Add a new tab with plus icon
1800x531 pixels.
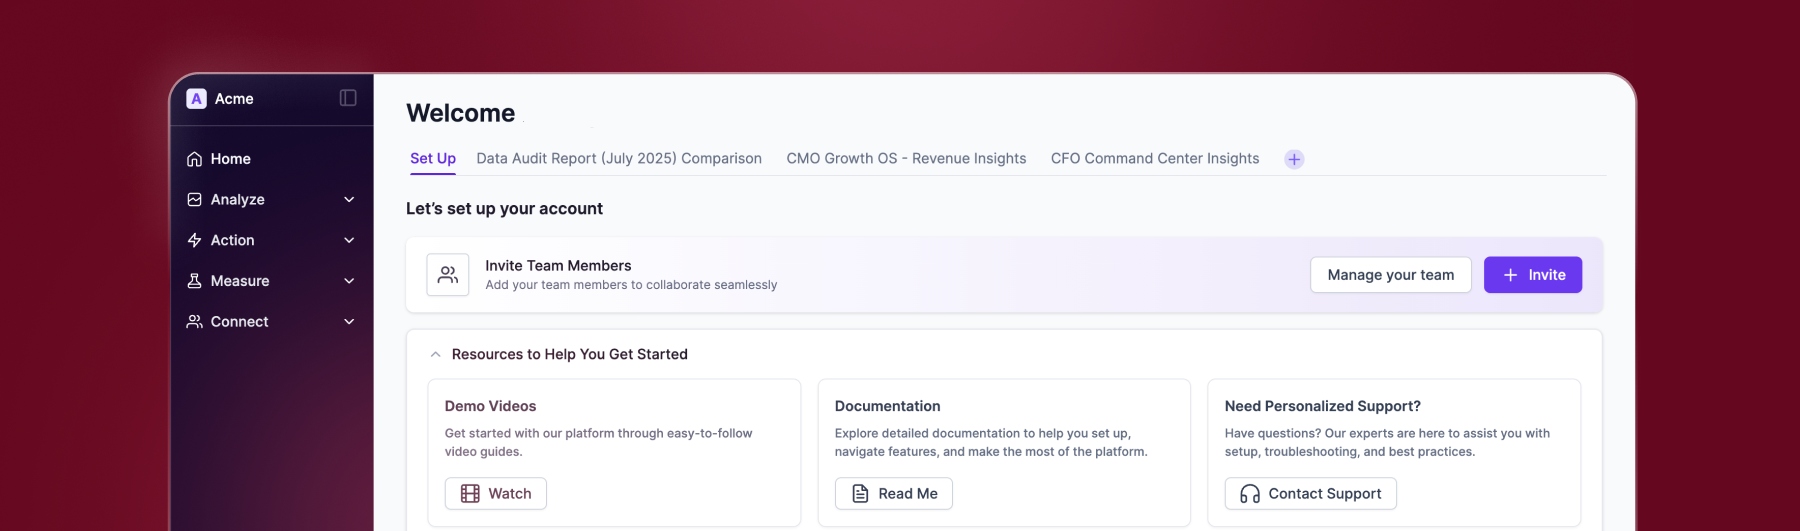click(1294, 159)
